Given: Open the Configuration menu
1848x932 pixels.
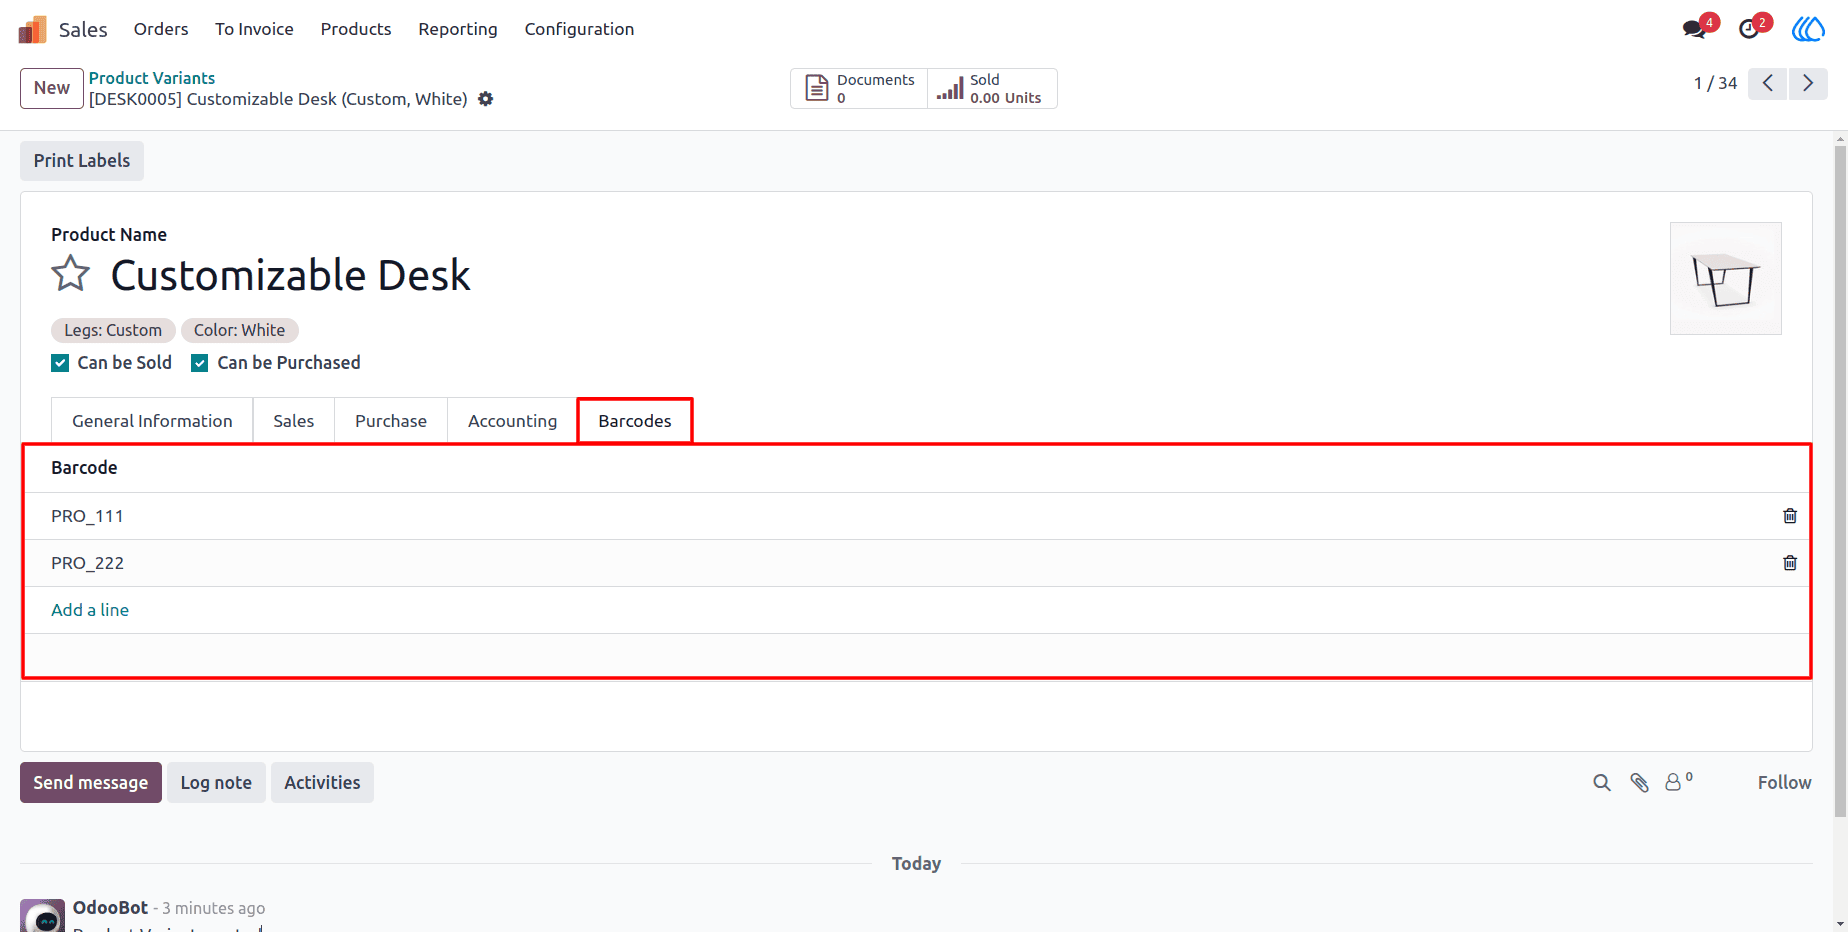Looking at the screenshot, I should (579, 29).
